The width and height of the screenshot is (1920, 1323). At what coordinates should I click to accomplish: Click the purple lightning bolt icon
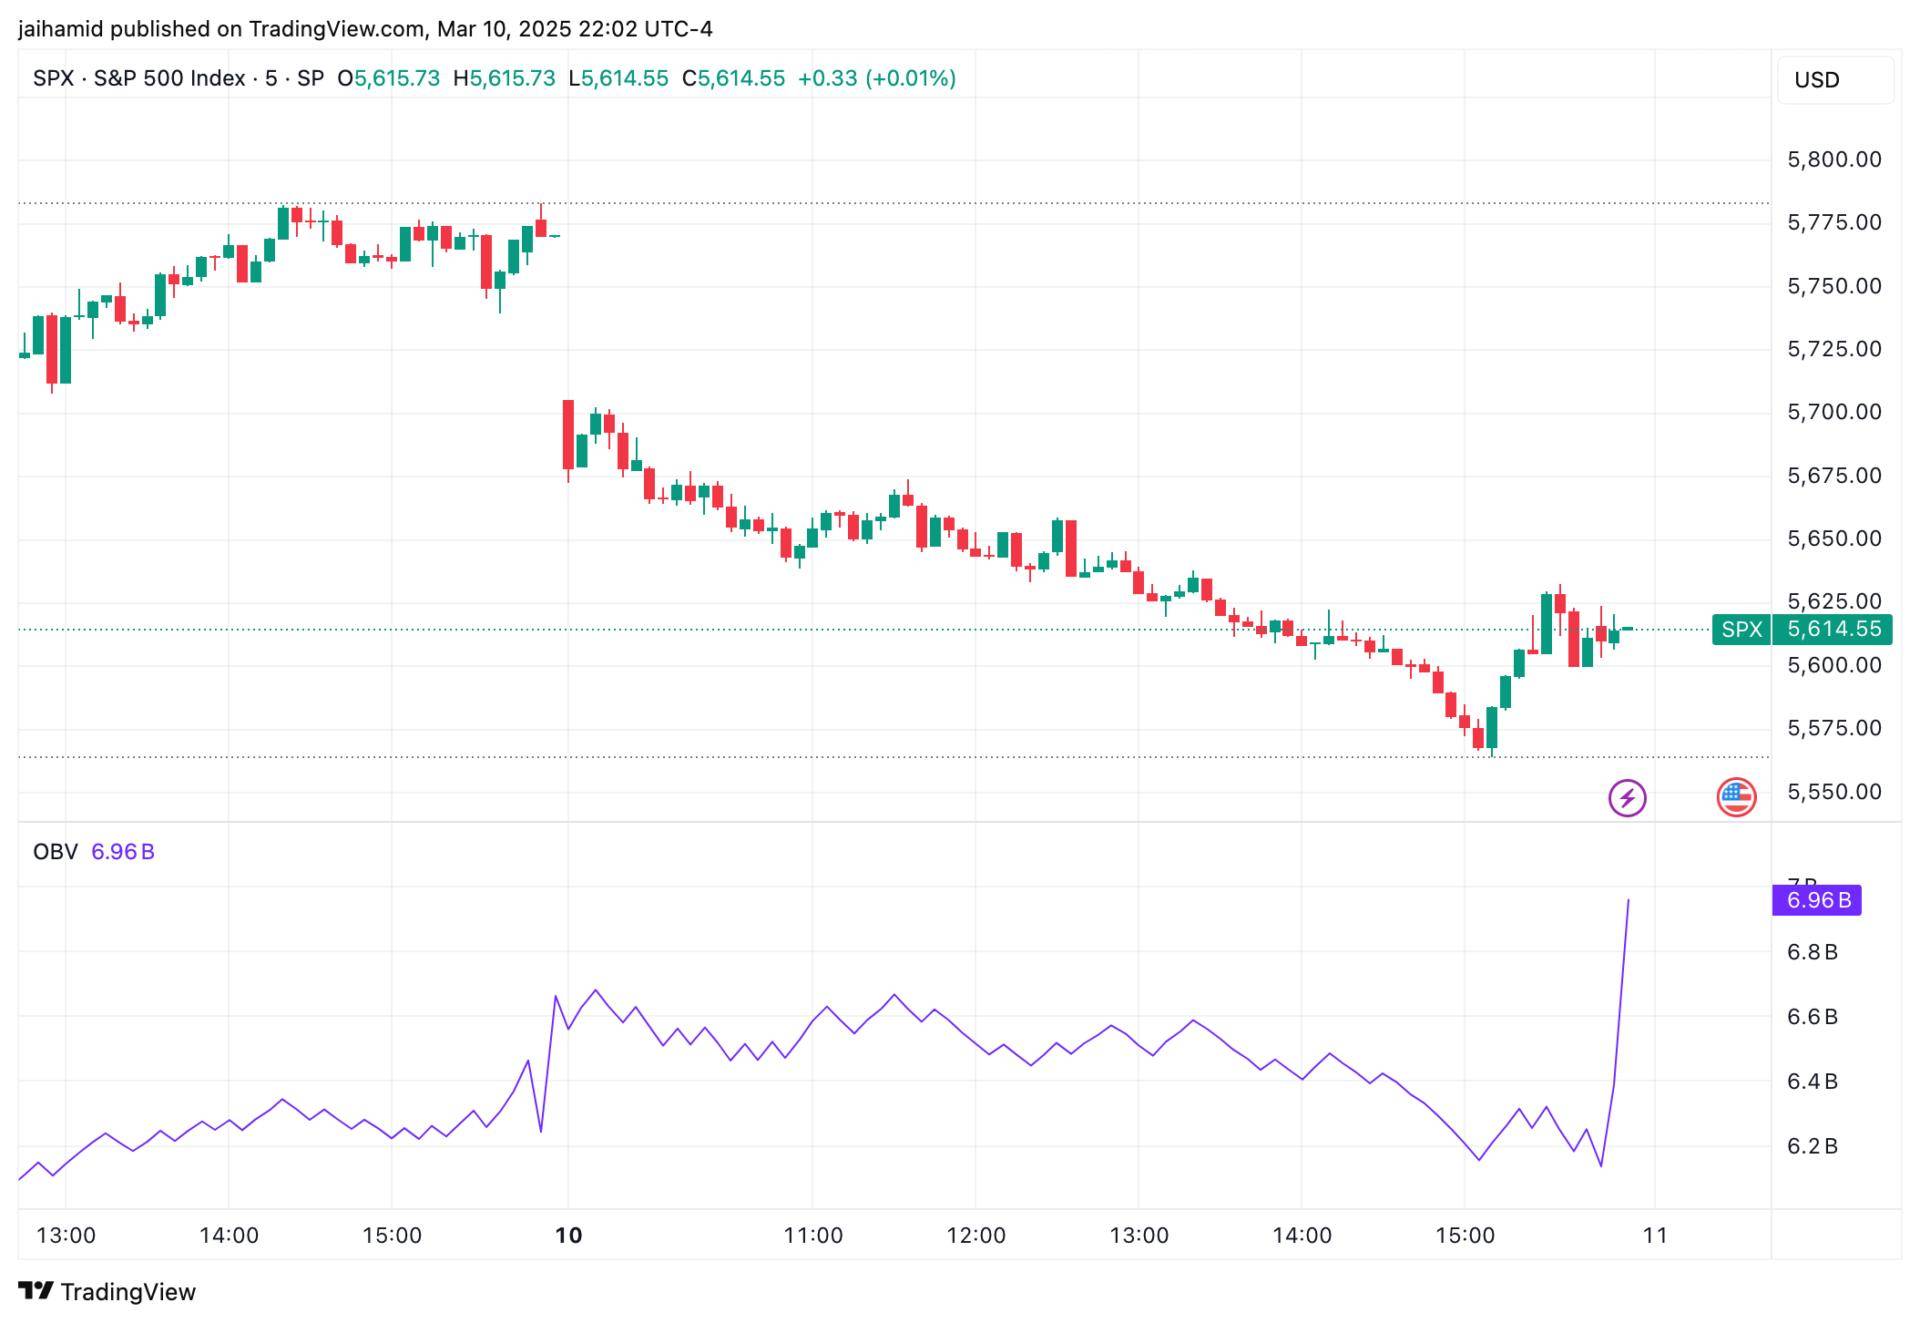1627,798
